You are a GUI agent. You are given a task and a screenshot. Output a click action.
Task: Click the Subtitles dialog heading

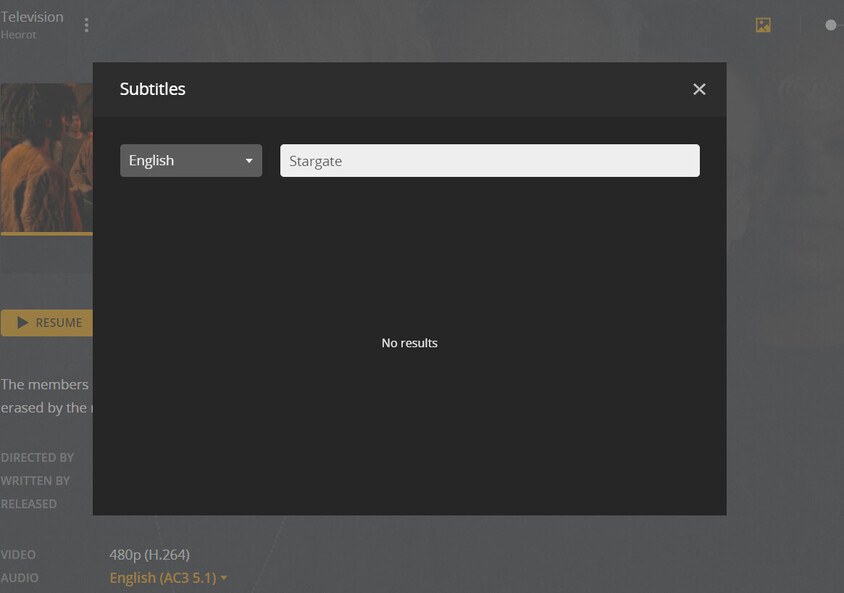(152, 89)
